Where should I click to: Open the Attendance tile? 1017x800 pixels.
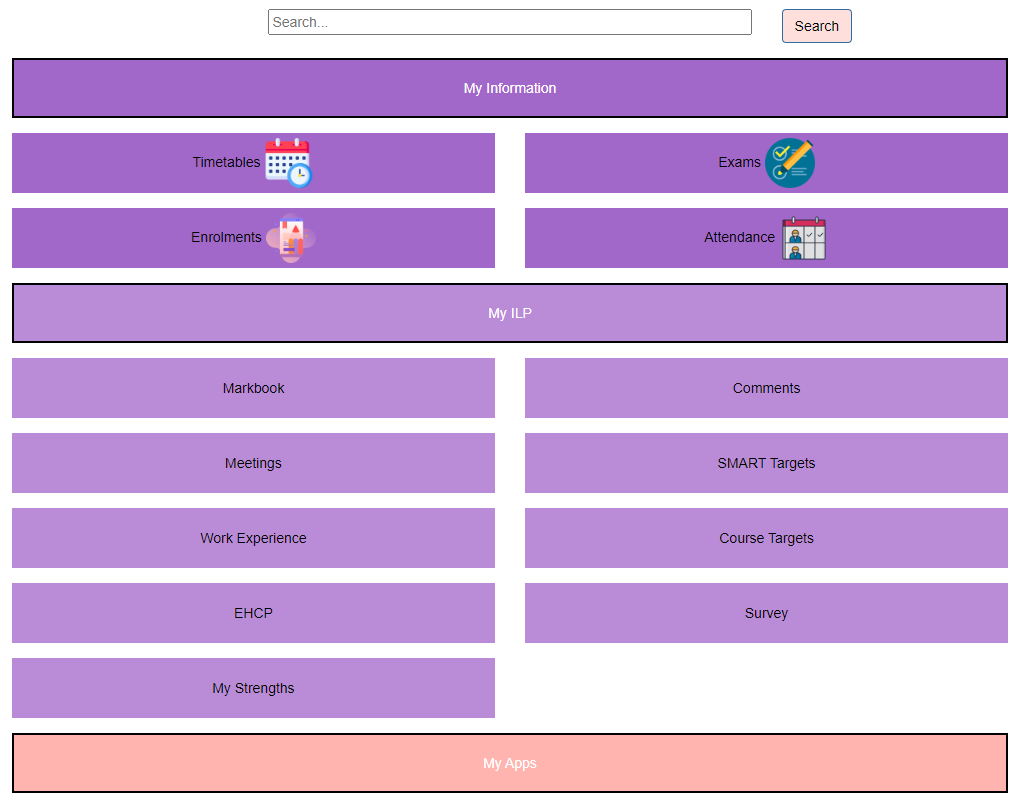(x=766, y=238)
